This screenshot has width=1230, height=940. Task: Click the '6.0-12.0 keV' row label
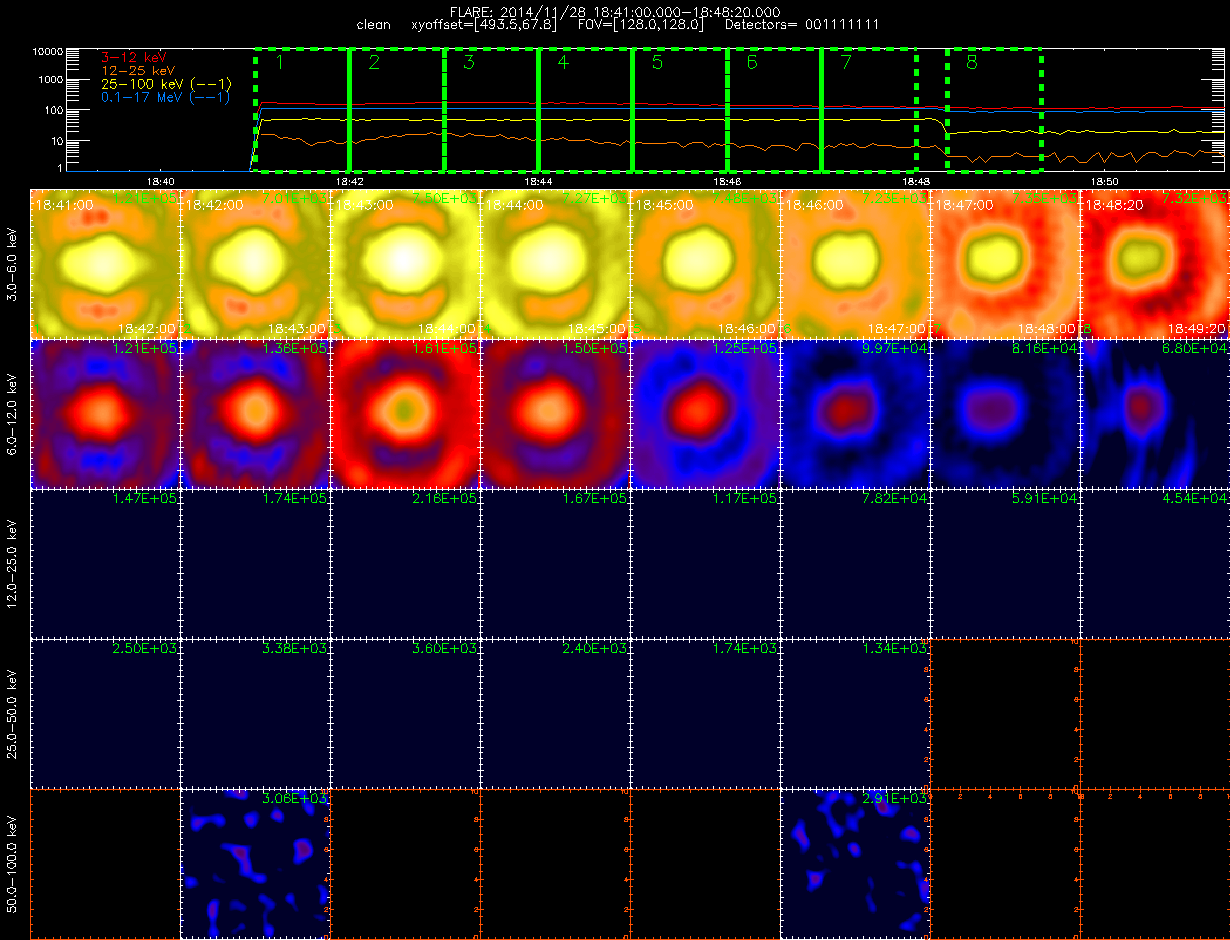12,414
